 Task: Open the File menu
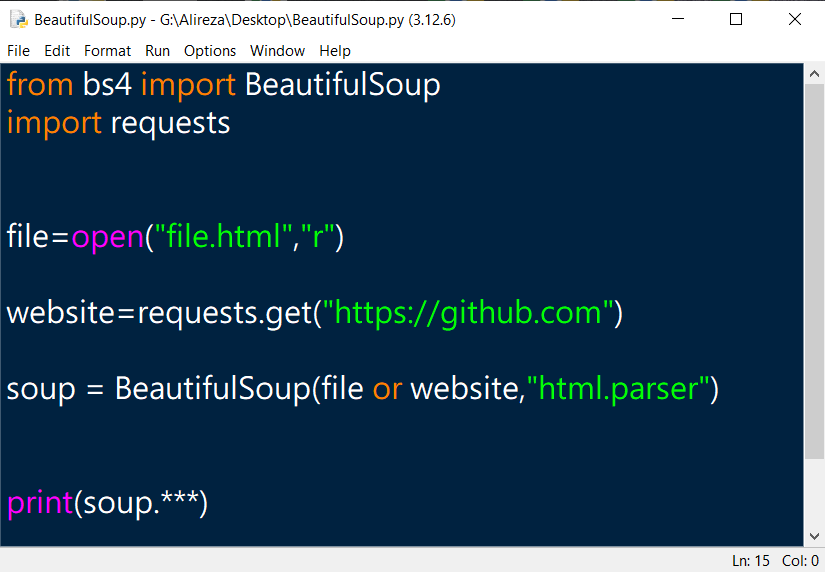[18, 51]
